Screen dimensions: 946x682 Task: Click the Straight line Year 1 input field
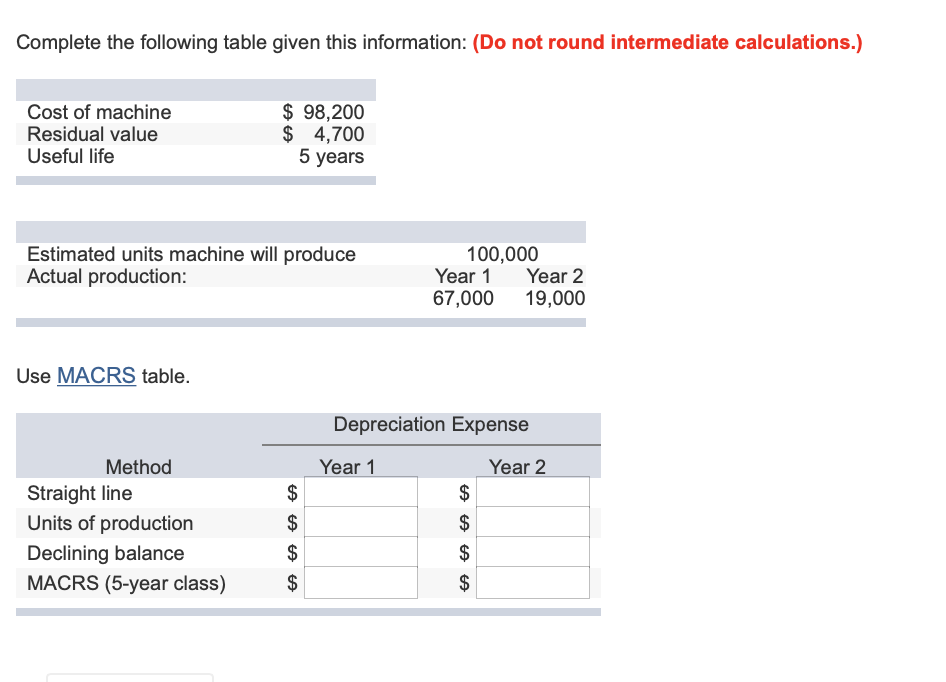tap(360, 491)
